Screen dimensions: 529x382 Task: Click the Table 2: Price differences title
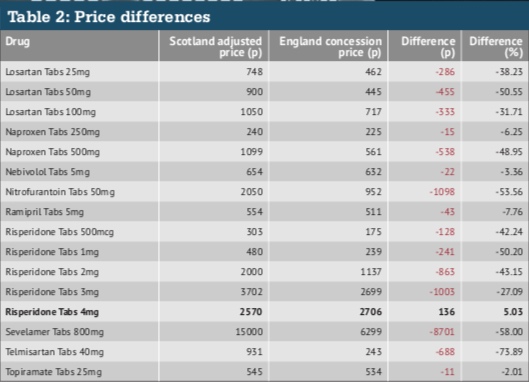[x=109, y=17]
